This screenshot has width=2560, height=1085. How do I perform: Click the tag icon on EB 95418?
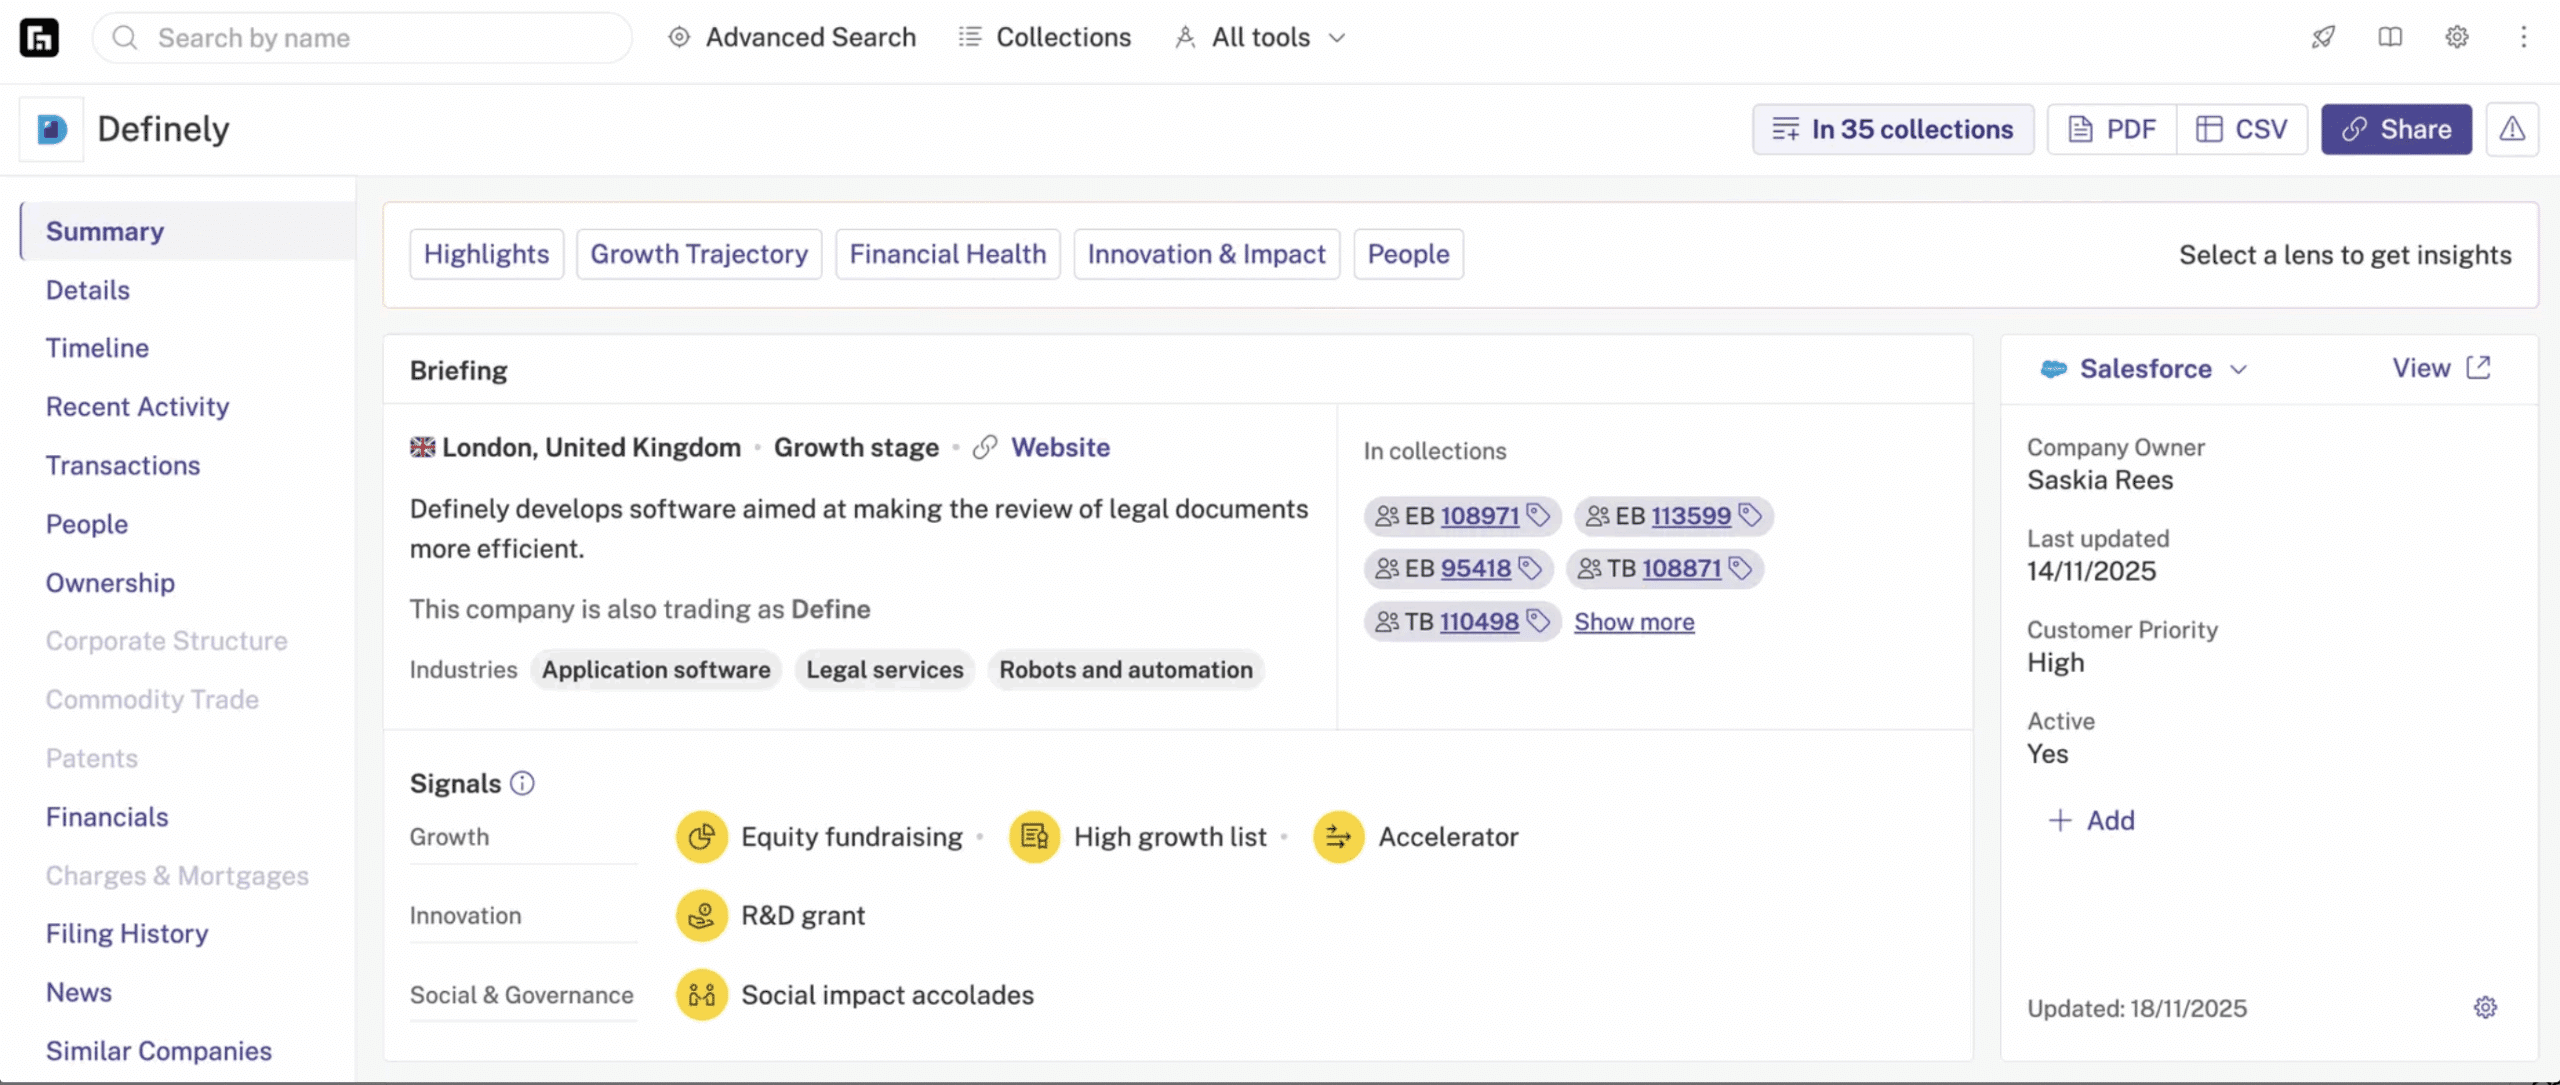(x=1530, y=568)
